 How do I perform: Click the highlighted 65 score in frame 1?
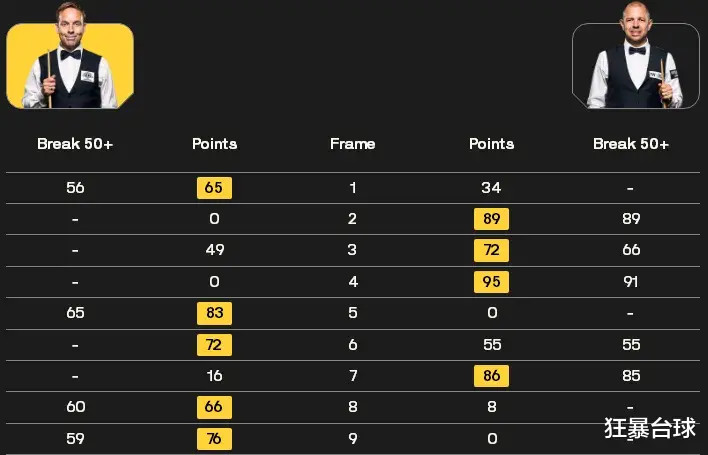click(x=214, y=188)
